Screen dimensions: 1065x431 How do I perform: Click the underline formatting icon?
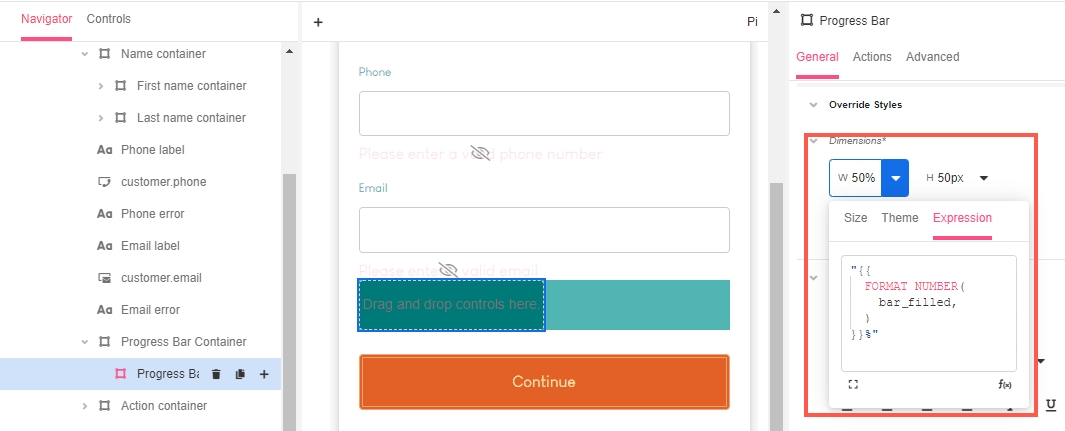(1051, 406)
